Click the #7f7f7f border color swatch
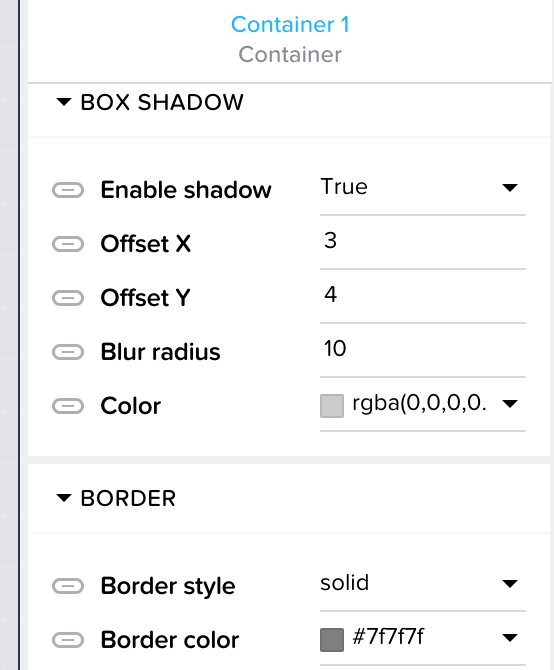This screenshot has height=670, width=554. tap(332, 640)
